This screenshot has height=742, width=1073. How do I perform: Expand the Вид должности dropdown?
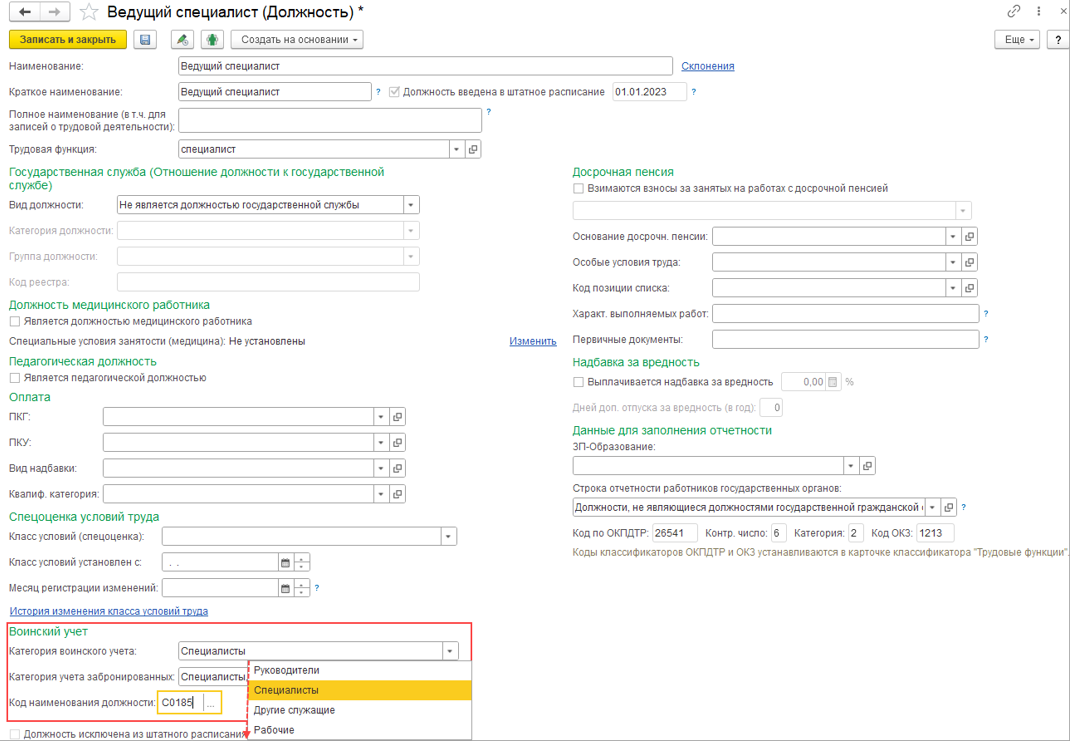(410, 205)
